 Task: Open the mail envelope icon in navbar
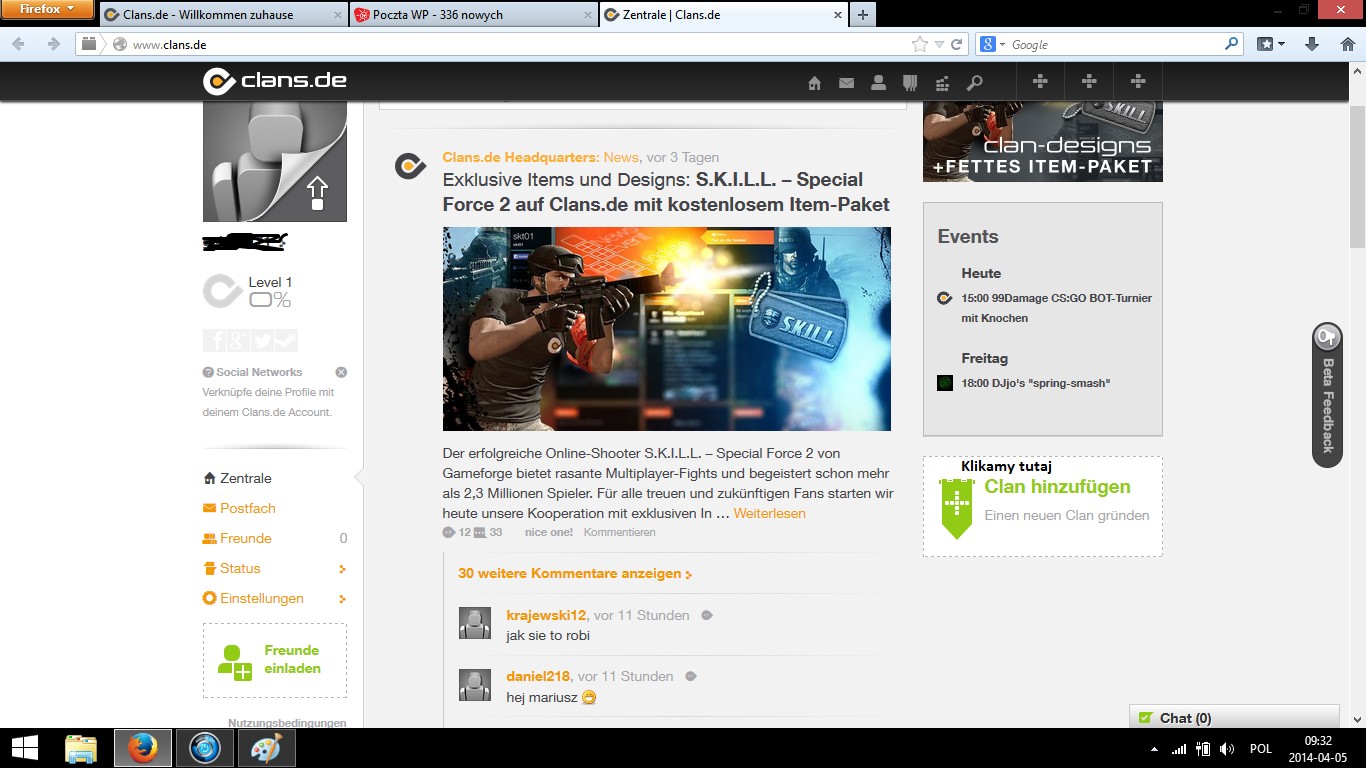pyautogui.click(x=846, y=83)
